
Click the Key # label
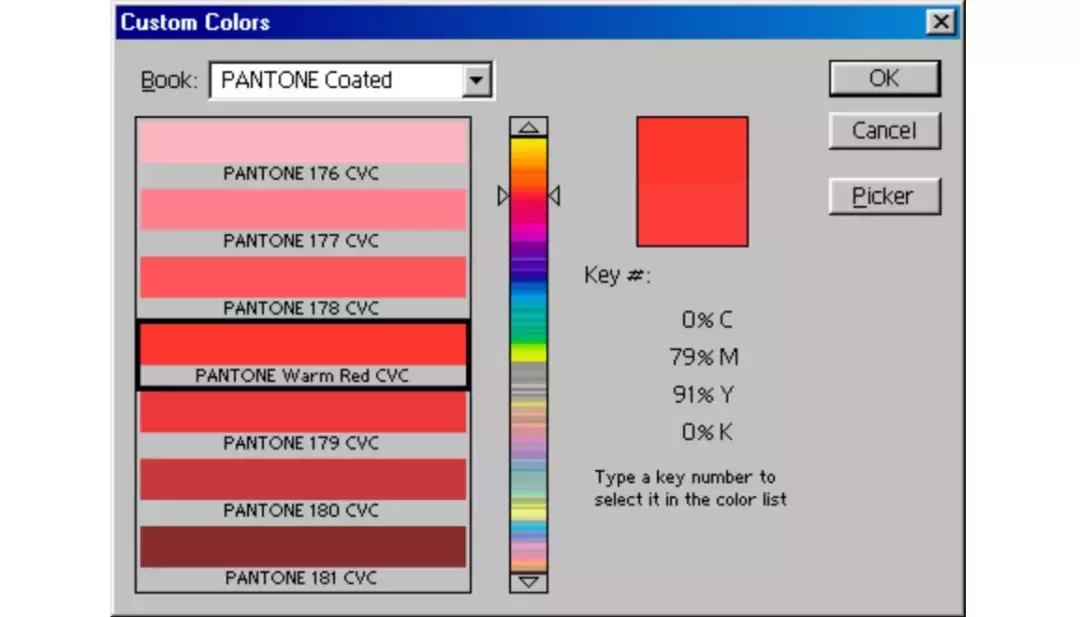617,275
